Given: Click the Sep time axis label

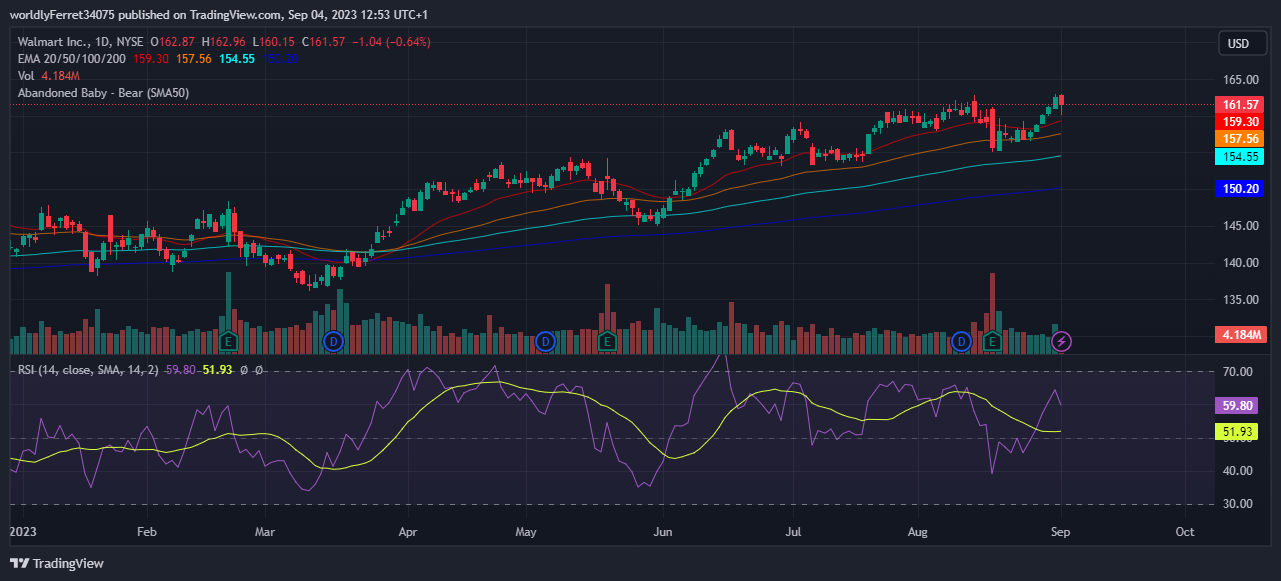Looking at the screenshot, I should (x=1060, y=532).
